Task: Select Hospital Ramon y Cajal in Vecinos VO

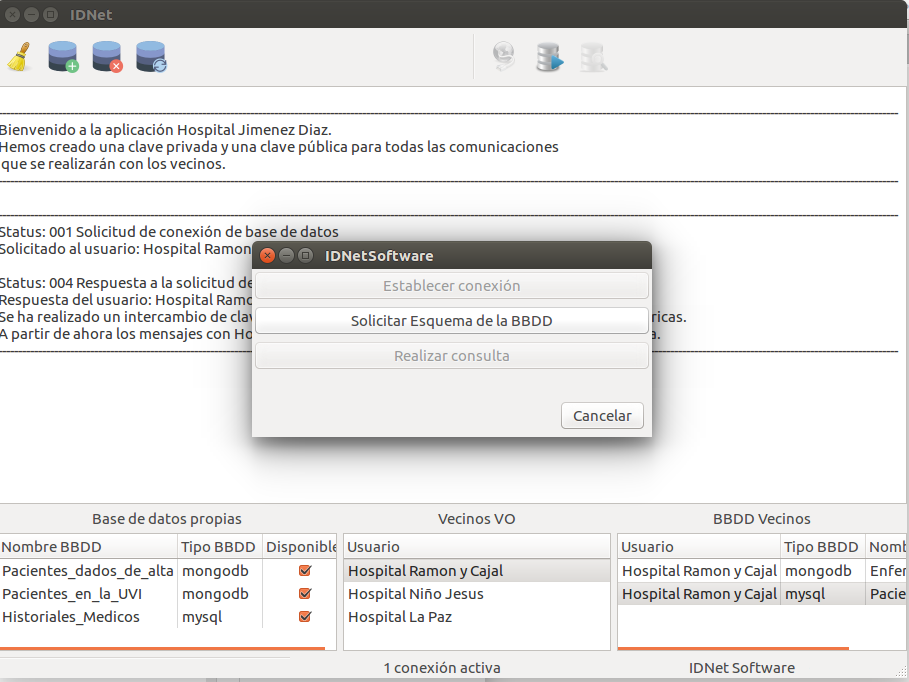Action: point(477,571)
